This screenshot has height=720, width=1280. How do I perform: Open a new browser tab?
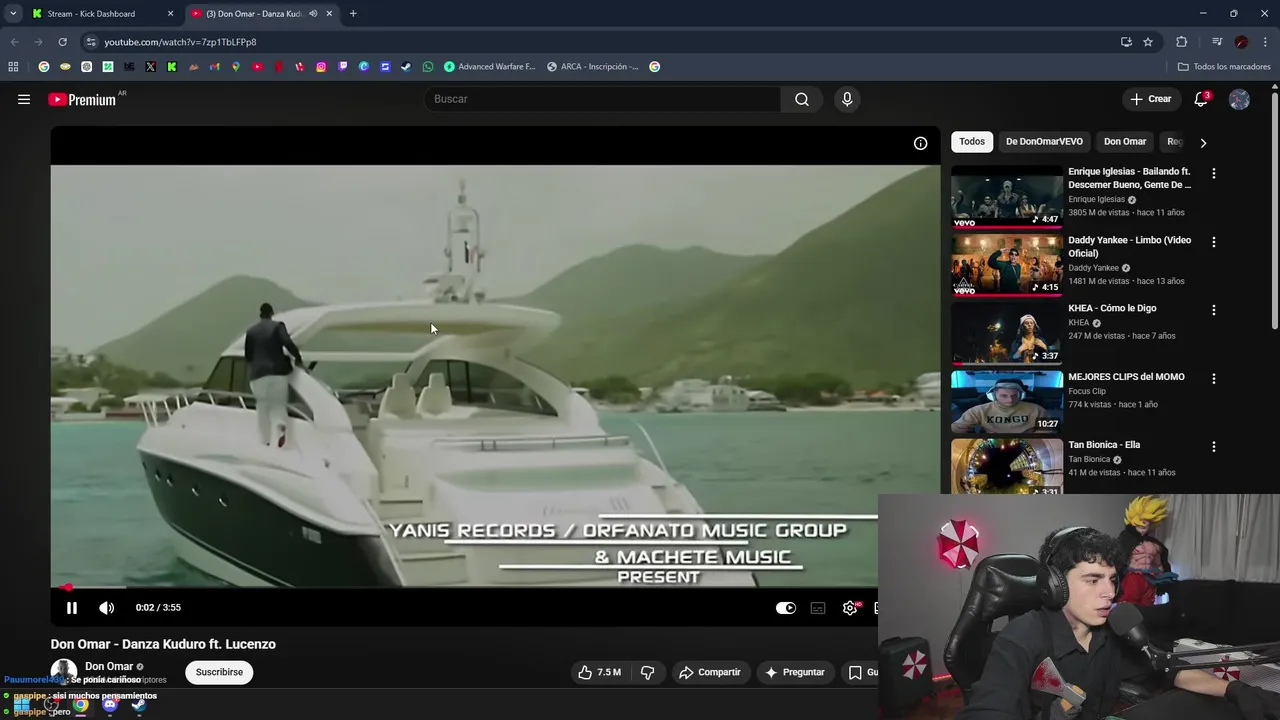tap(353, 14)
